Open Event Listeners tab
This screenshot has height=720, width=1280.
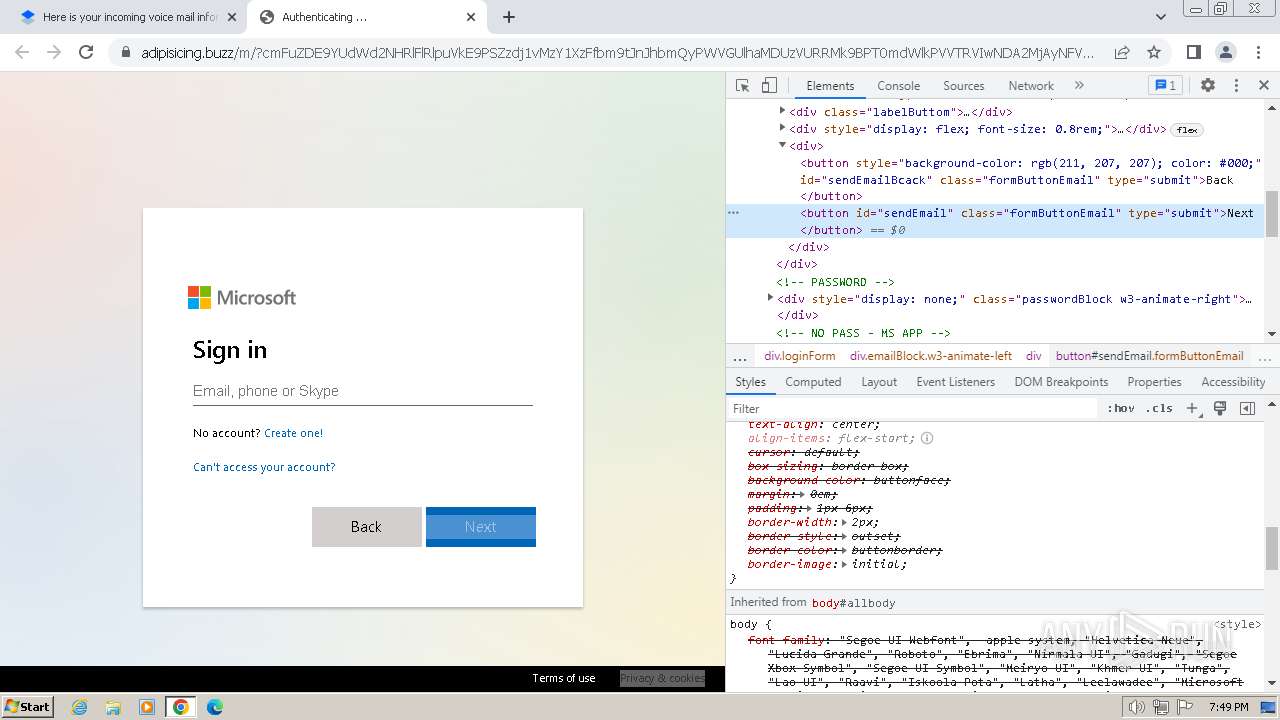(955, 382)
